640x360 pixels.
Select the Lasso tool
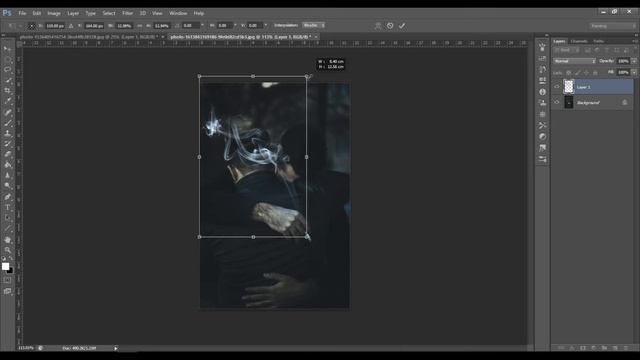[7, 70]
